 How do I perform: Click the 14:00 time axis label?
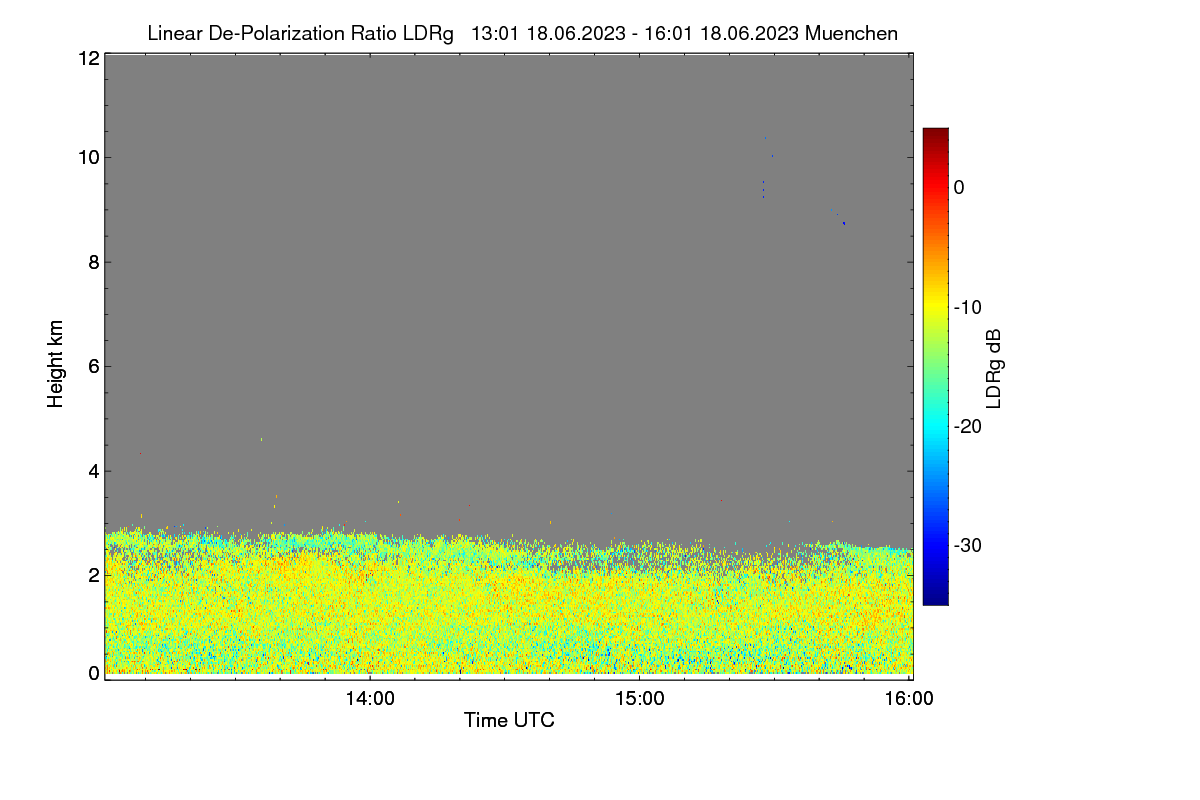click(x=370, y=700)
